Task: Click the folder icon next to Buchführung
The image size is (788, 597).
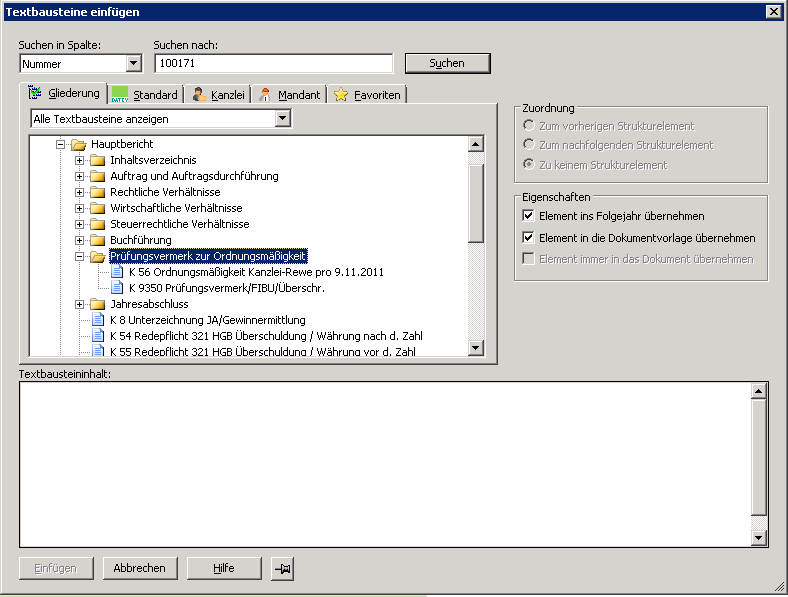Action: coord(98,240)
